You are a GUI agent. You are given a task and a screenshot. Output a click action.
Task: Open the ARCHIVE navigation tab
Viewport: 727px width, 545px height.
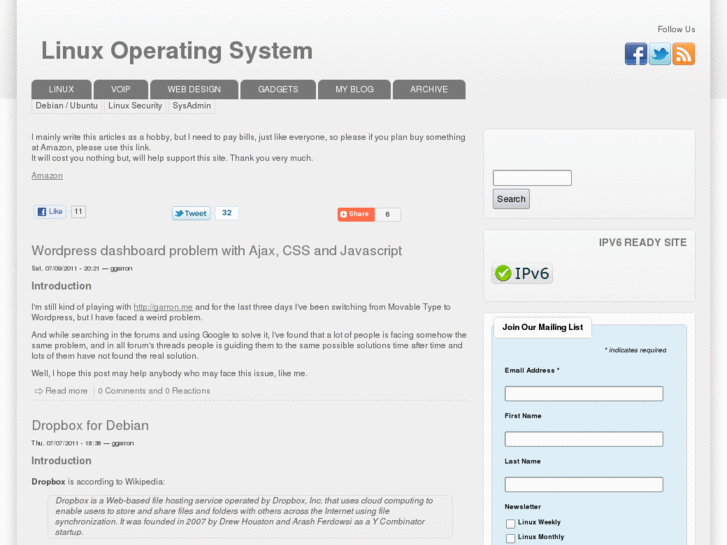click(429, 90)
